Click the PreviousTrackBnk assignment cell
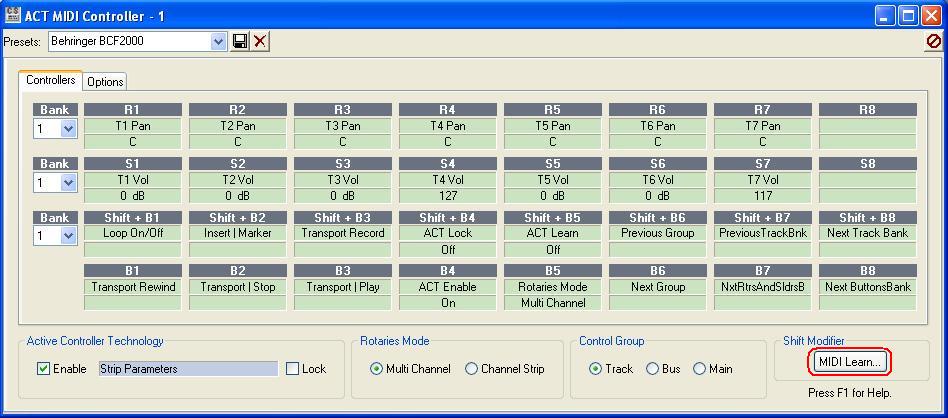Viewport: 948px width, 418px height. 763,233
